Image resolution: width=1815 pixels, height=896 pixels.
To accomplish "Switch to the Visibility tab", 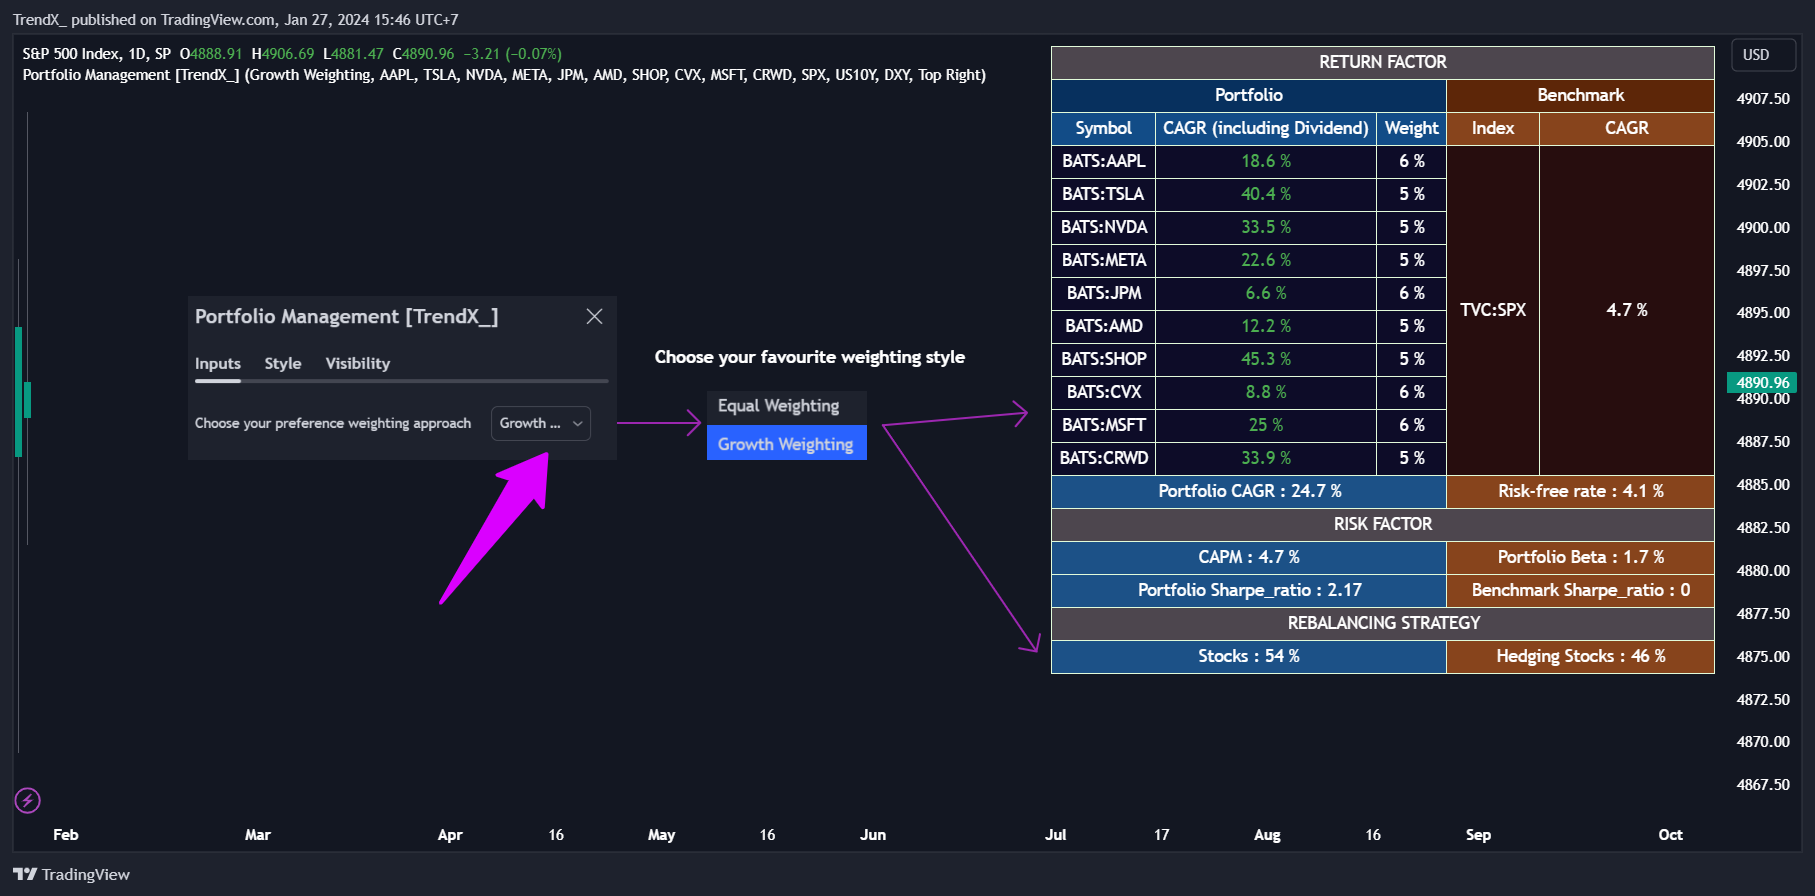I will 358,363.
